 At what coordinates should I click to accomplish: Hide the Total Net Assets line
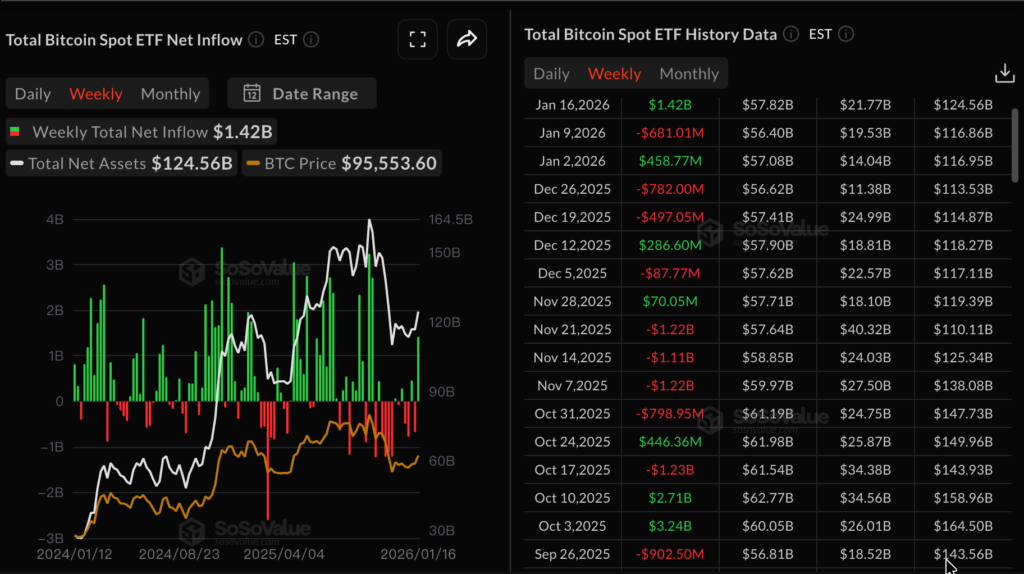tap(121, 163)
